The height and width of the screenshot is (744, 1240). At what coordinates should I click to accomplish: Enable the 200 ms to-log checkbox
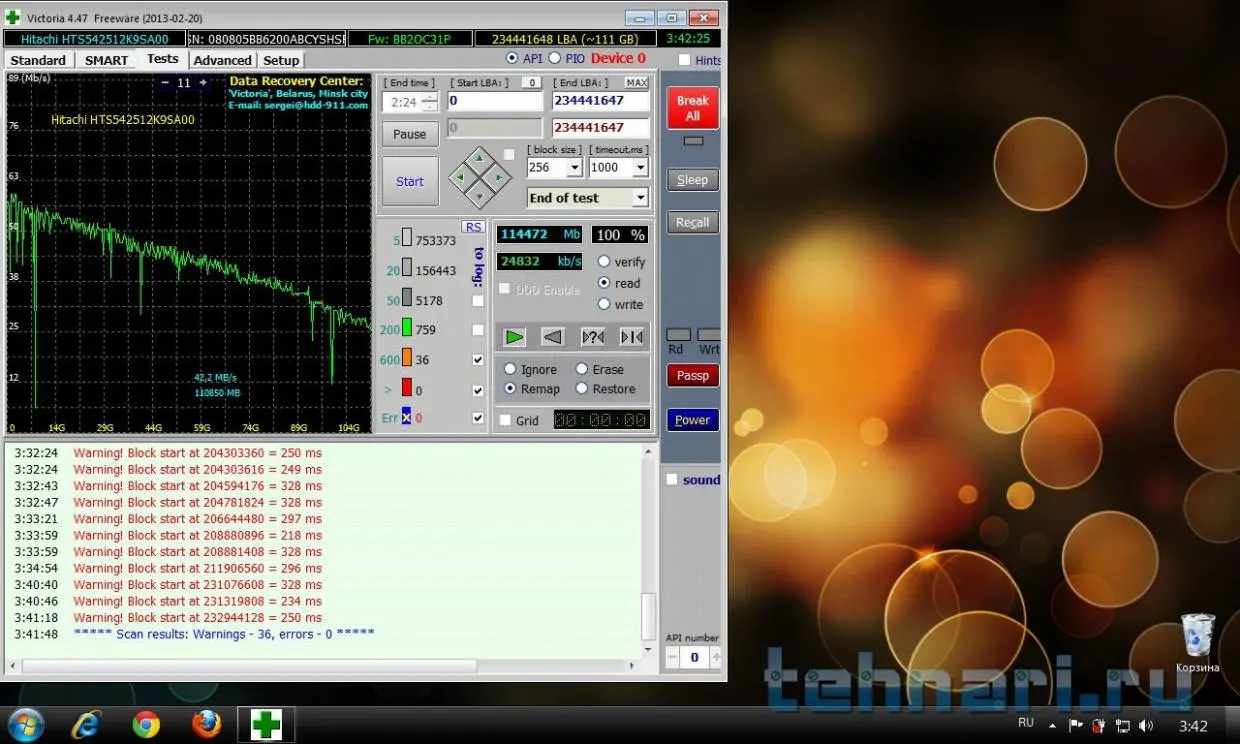tap(478, 330)
